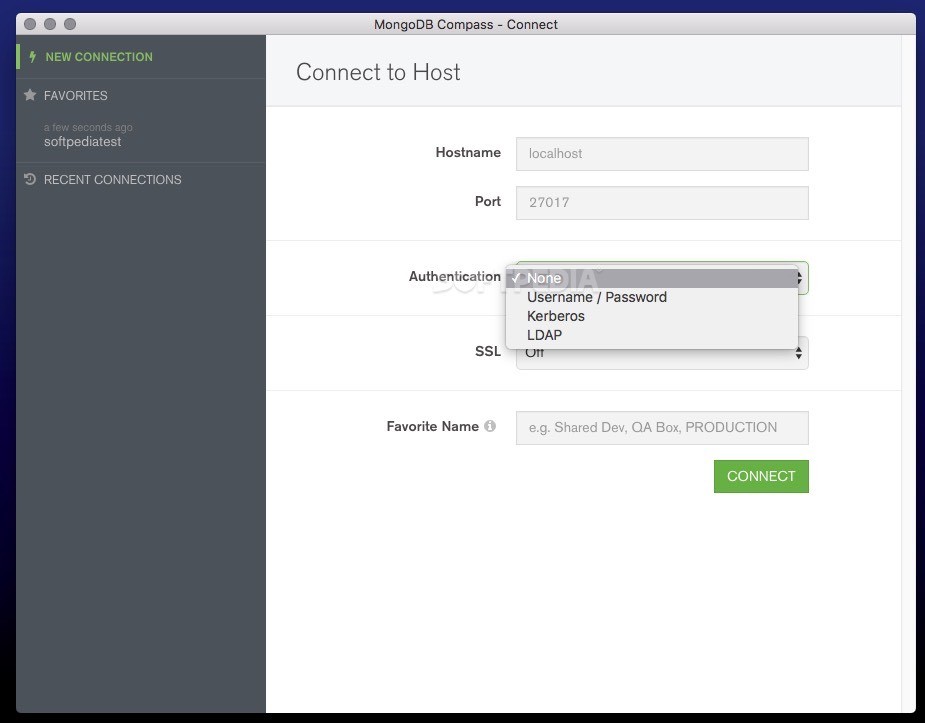Open the New Connection sidebar item

[141, 57]
